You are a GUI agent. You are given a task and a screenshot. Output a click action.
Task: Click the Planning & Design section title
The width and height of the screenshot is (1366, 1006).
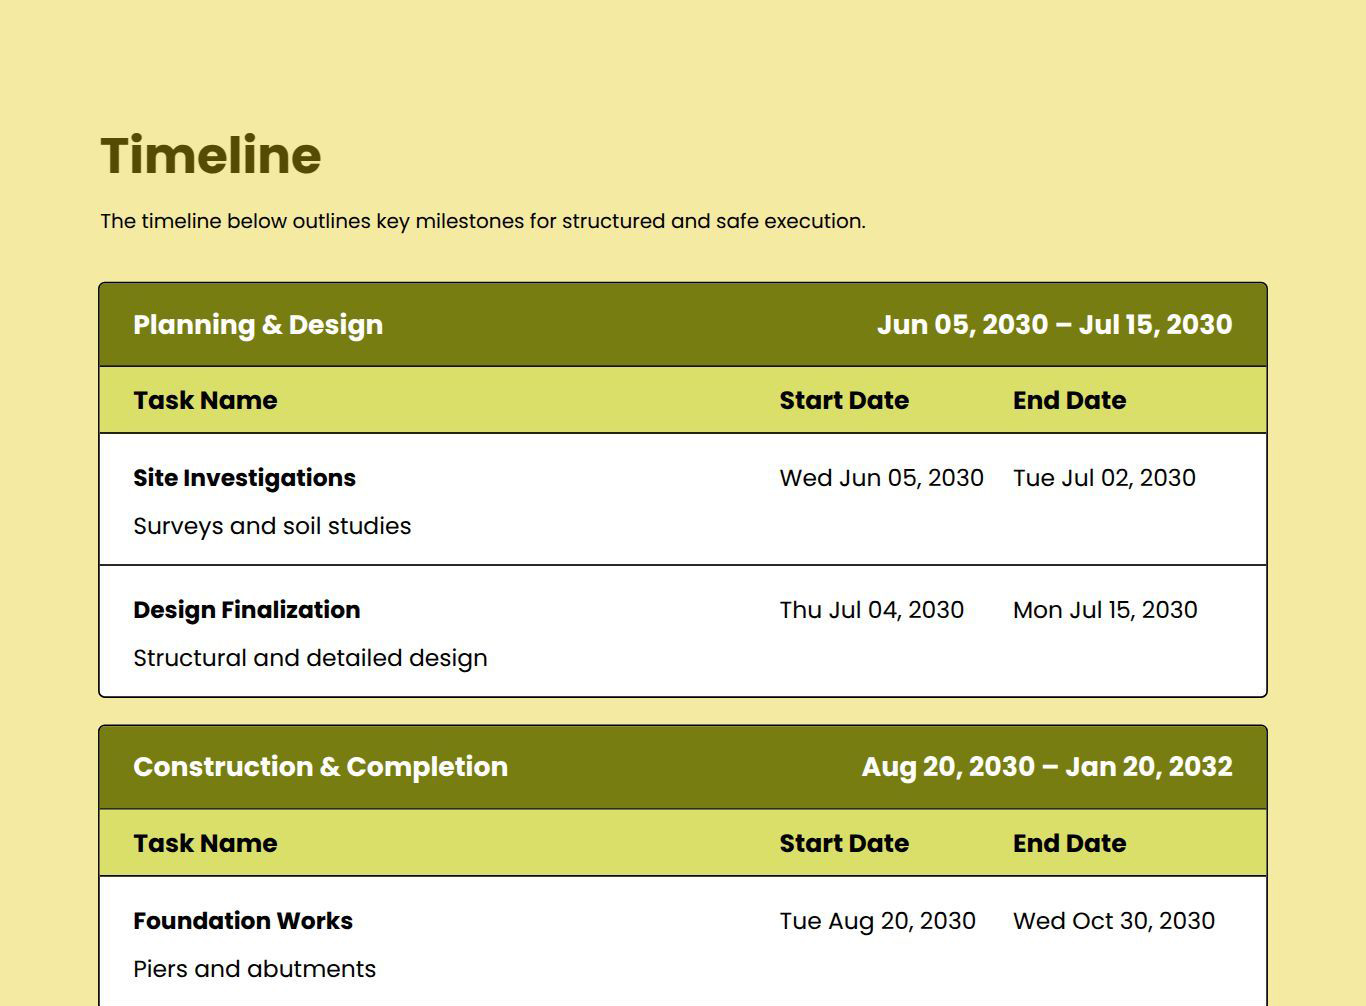[x=258, y=325]
